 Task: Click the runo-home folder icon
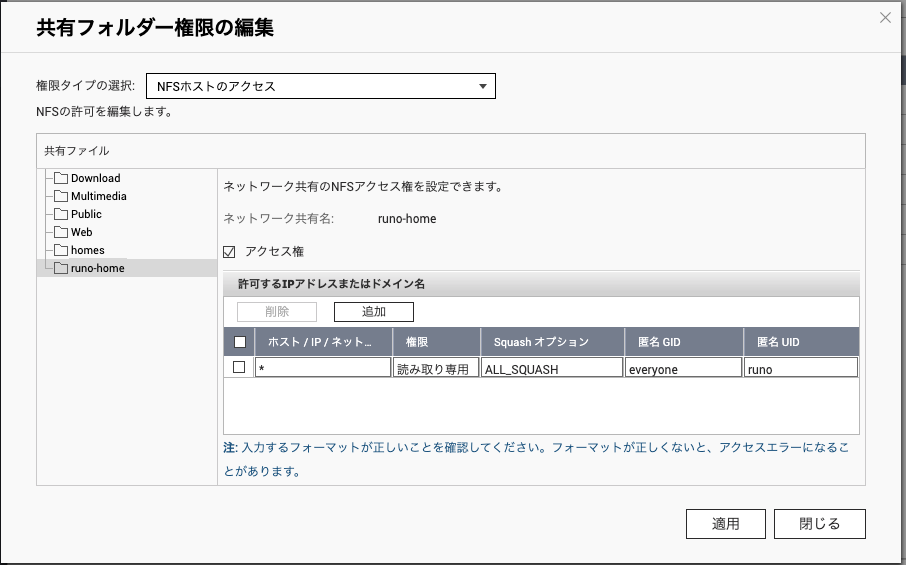click(x=61, y=268)
